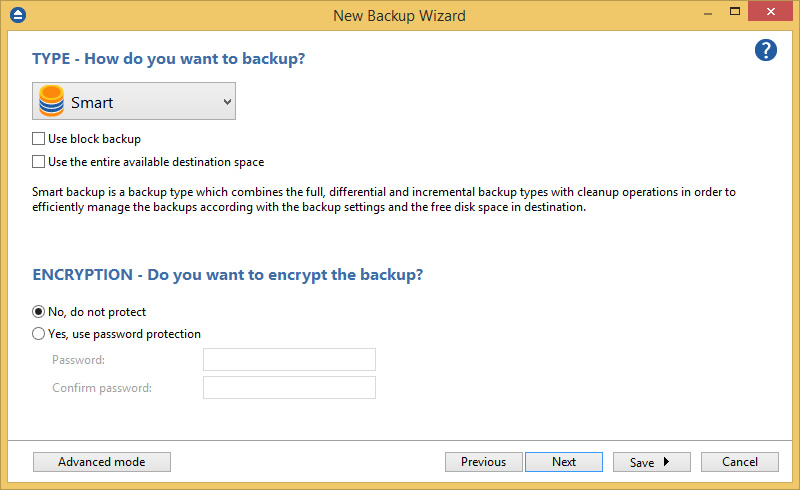Open the Save button's arrow menu

[666, 462]
